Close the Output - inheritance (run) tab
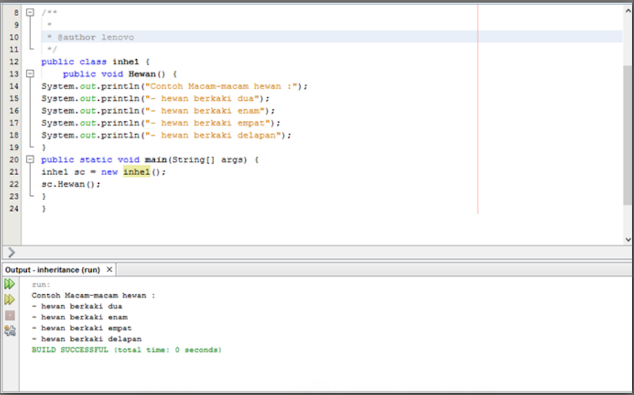 pos(109,270)
